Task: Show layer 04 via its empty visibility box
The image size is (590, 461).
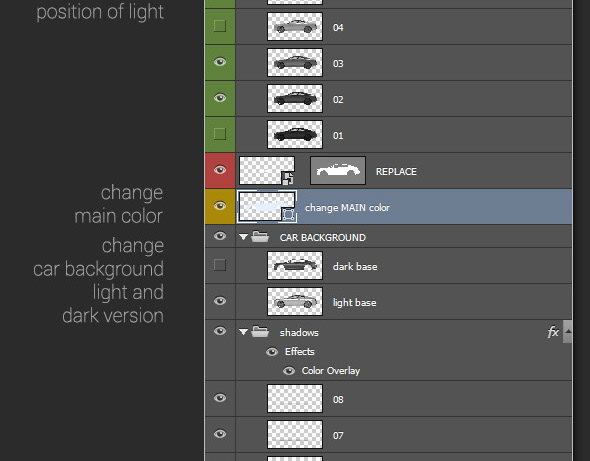Action: 220,26
